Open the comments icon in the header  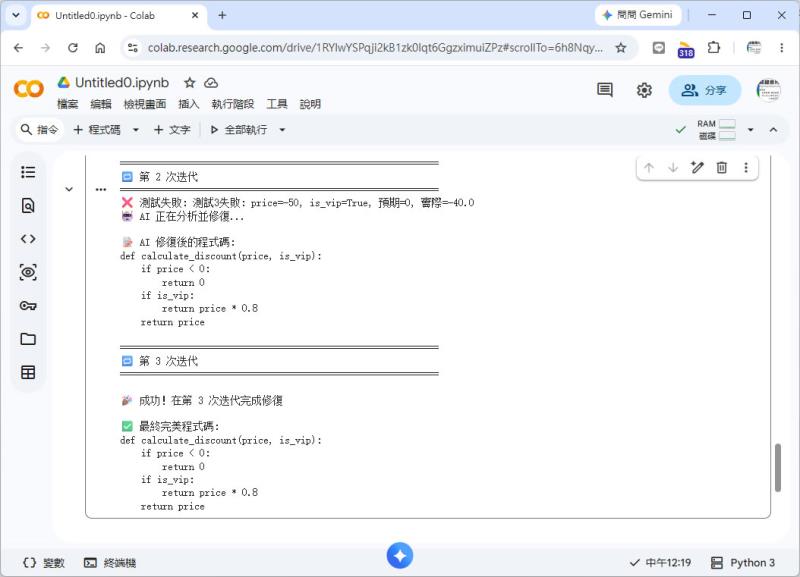[605, 90]
